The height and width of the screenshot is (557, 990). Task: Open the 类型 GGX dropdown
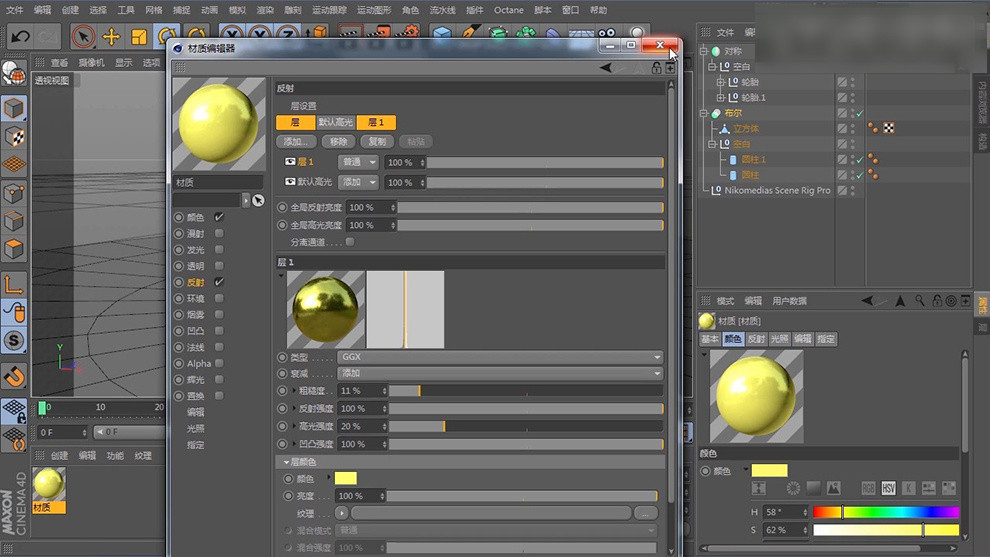click(500, 357)
